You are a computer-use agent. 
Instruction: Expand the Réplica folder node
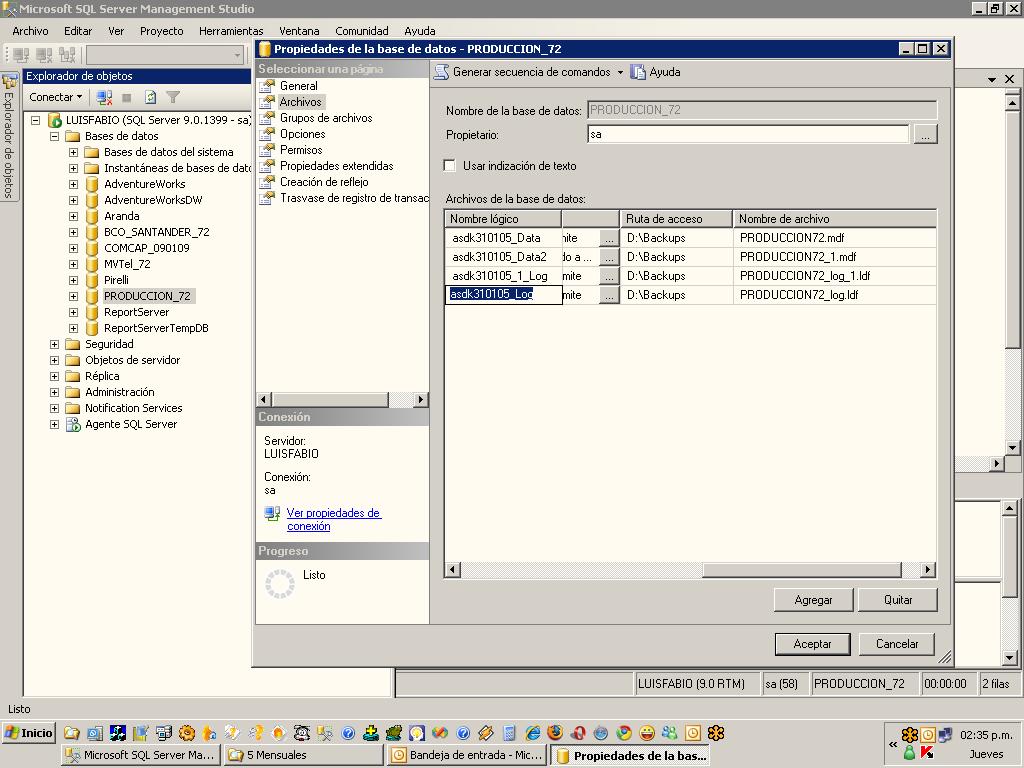[55, 376]
